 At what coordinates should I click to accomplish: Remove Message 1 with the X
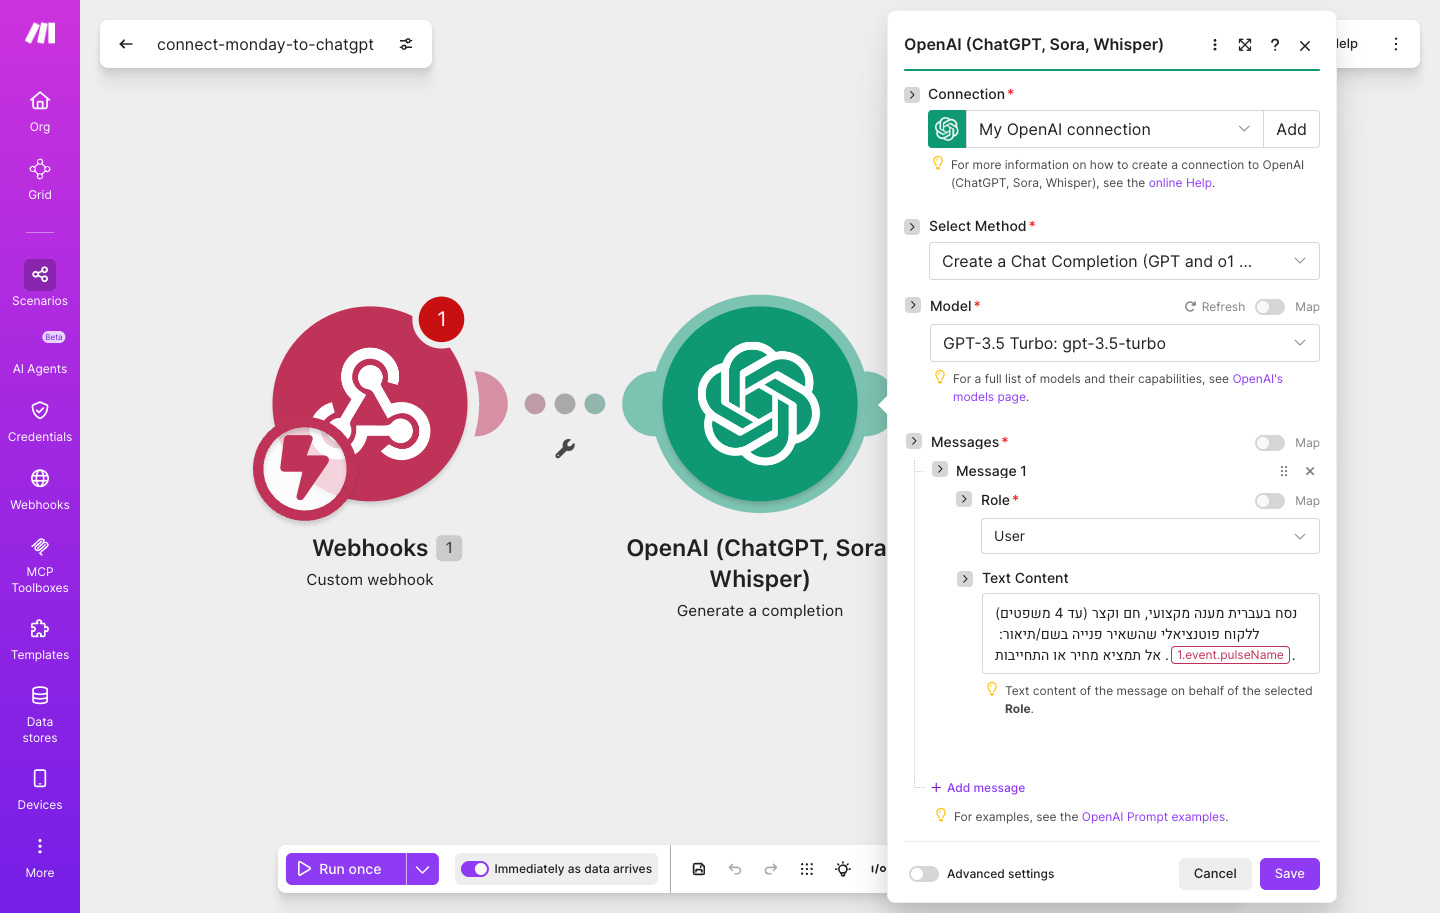(x=1310, y=471)
